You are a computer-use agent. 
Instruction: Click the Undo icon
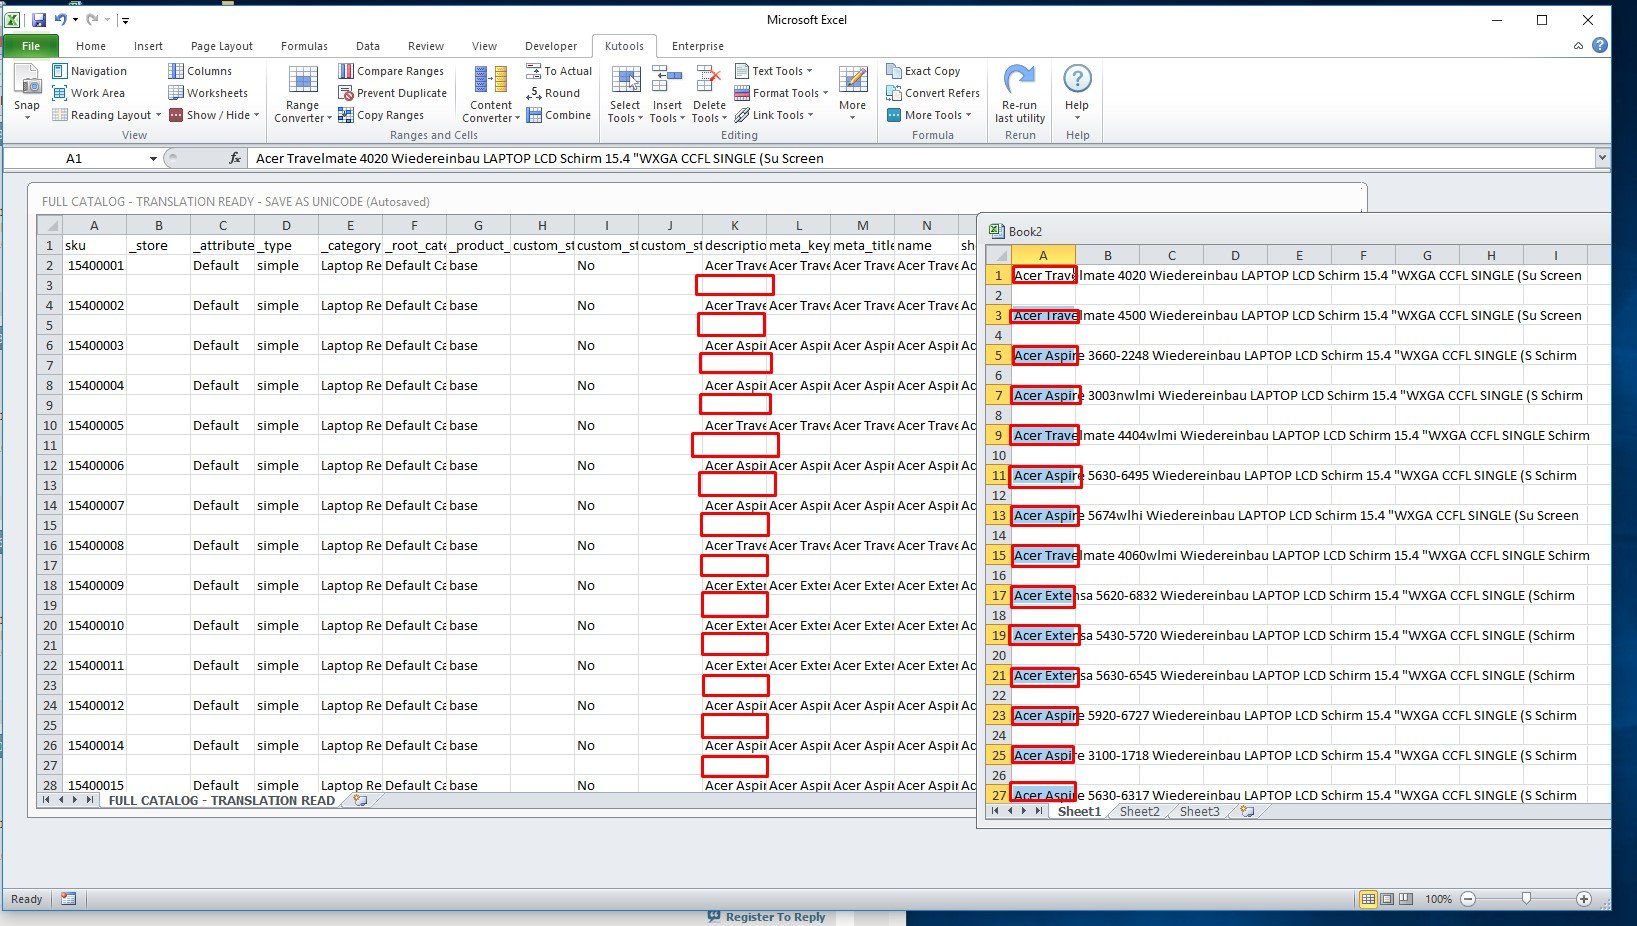tap(61, 19)
